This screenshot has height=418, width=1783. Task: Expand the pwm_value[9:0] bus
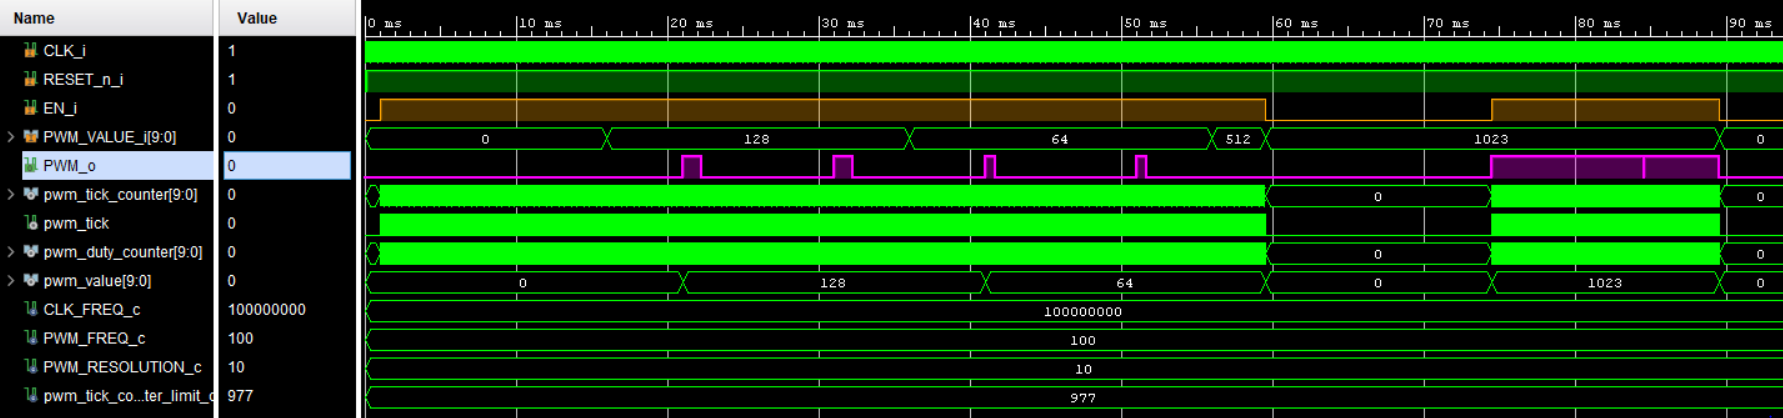point(11,281)
